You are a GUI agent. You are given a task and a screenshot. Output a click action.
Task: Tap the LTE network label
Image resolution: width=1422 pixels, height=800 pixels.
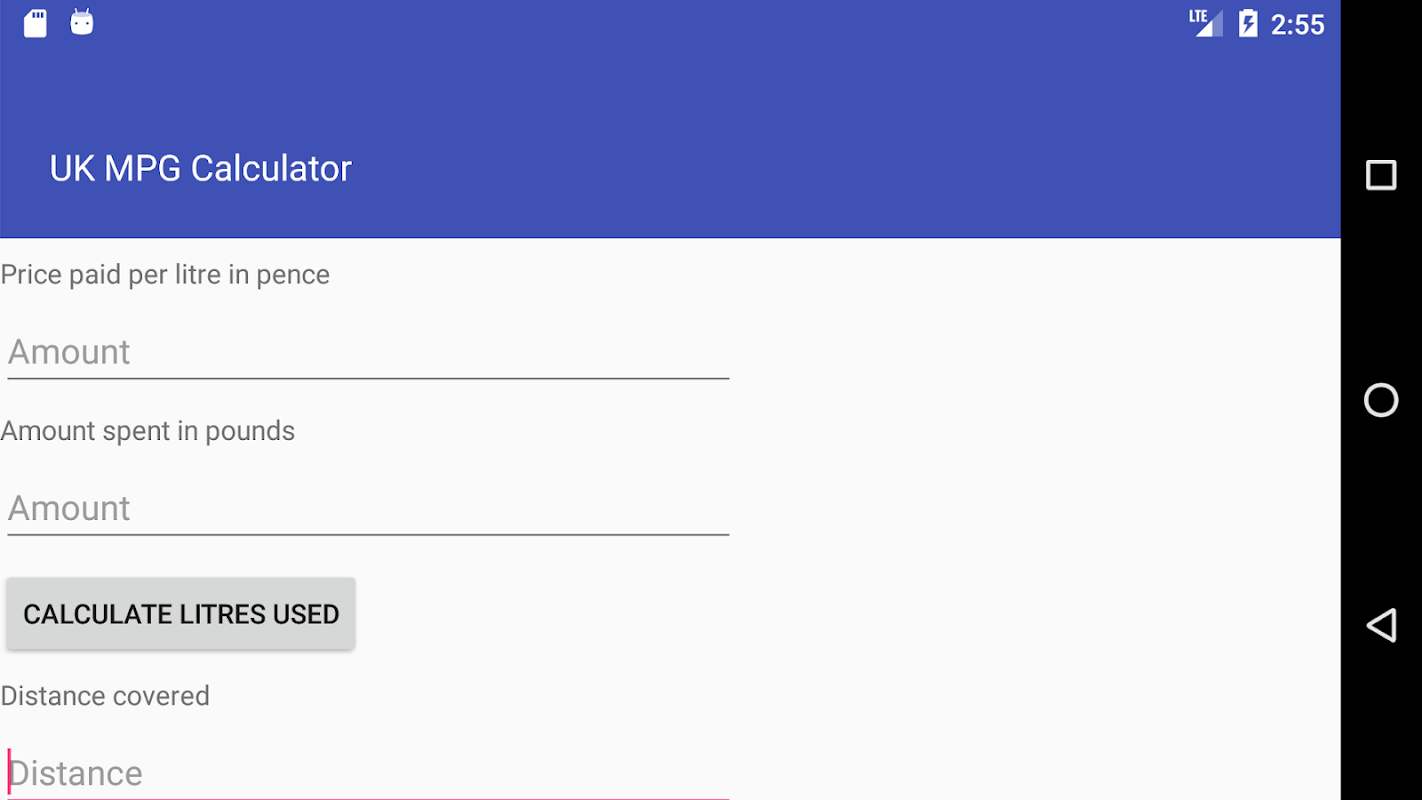tap(1197, 15)
